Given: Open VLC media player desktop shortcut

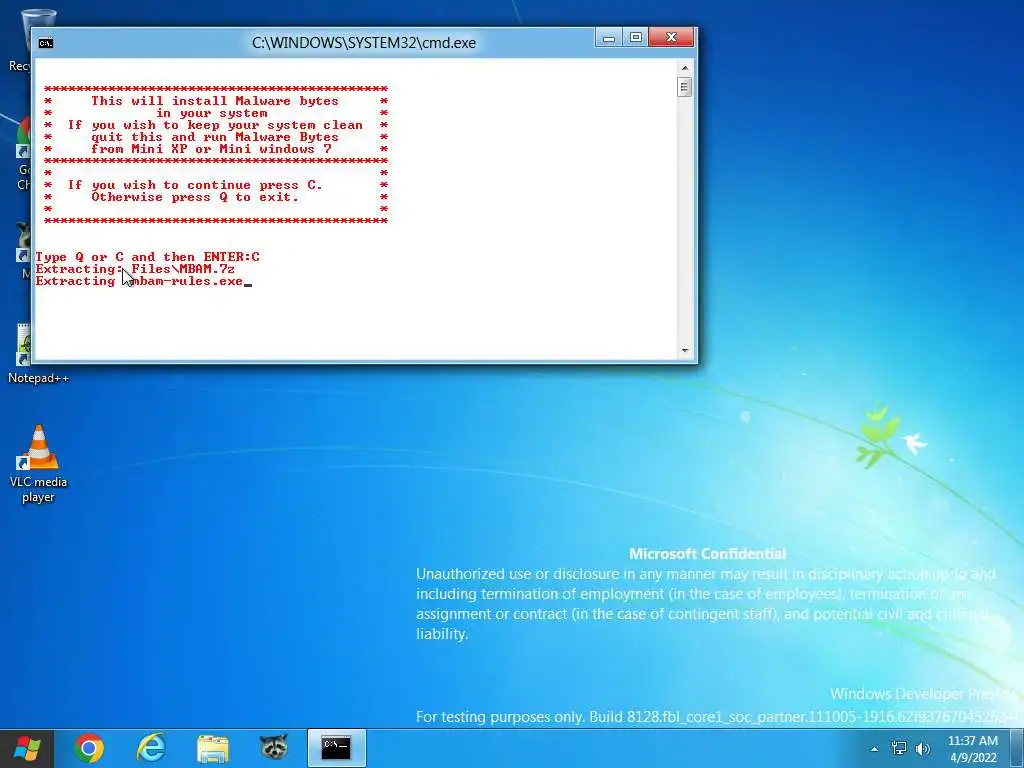Looking at the screenshot, I should click(x=38, y=464).
